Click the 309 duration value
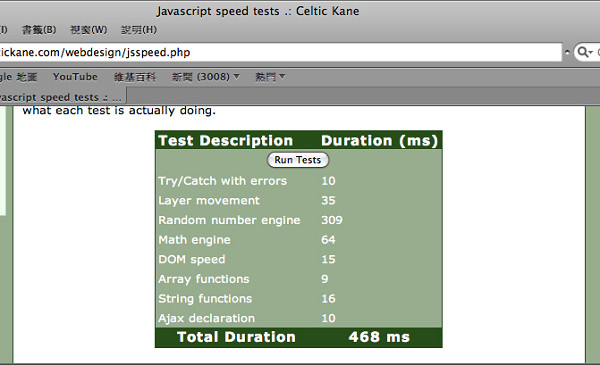Viewport: 600px width, 365px height. (x=332, y=220)
